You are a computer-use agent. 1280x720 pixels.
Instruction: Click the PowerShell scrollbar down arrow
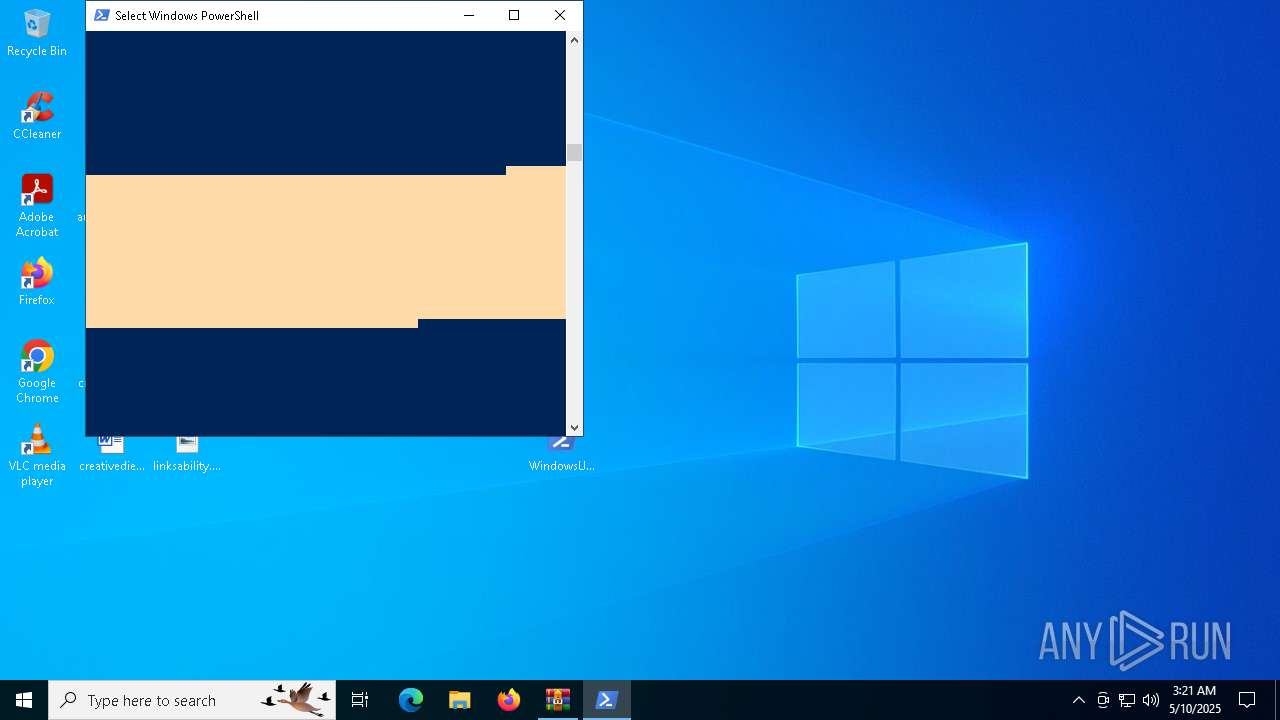pyautogui.click(x=574, y=427)
